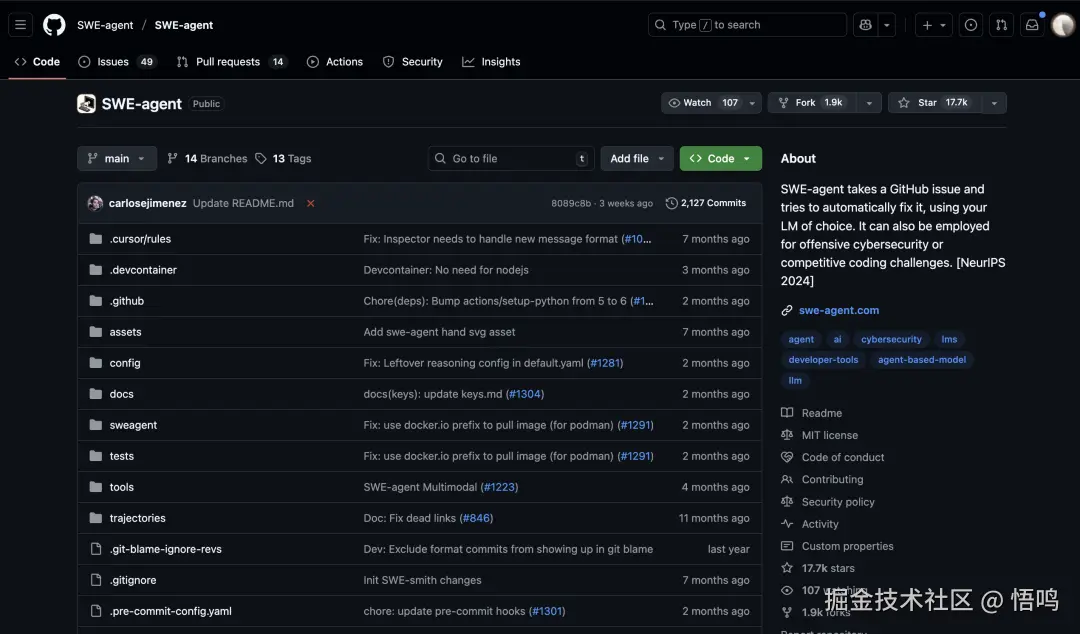Image resolution: width=1080 pixels, height=634 pixels.
Task: Expand the star lists dropdown arrow
Action: click(994, 103)
